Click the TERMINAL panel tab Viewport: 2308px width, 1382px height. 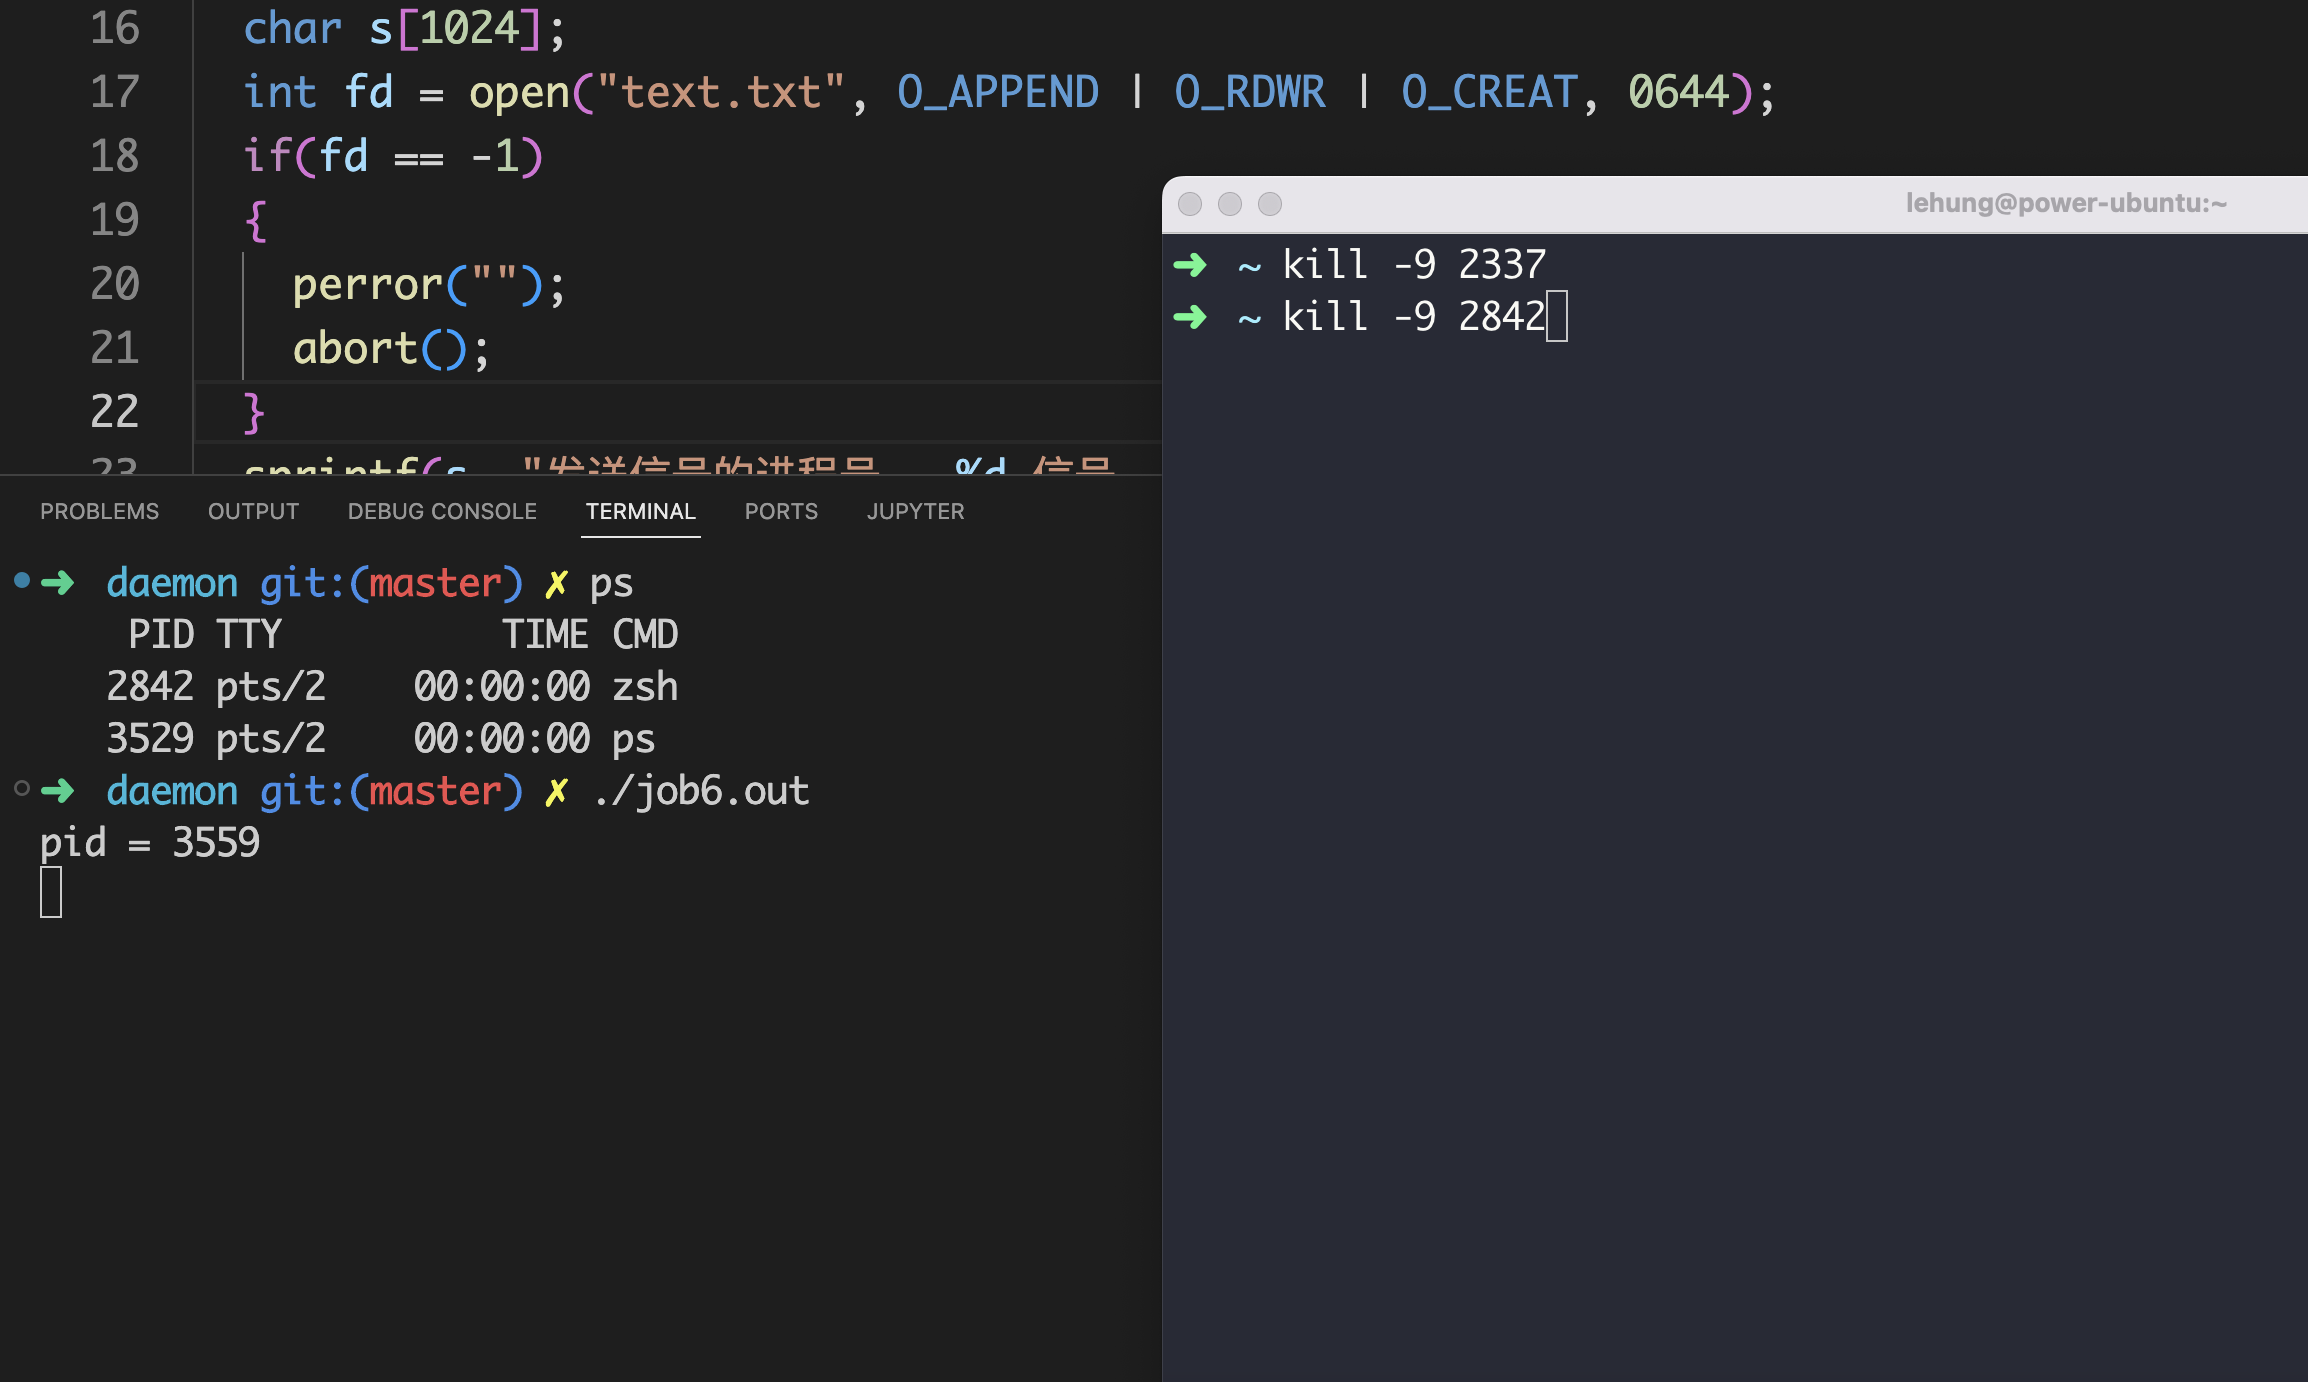[640, 511]
